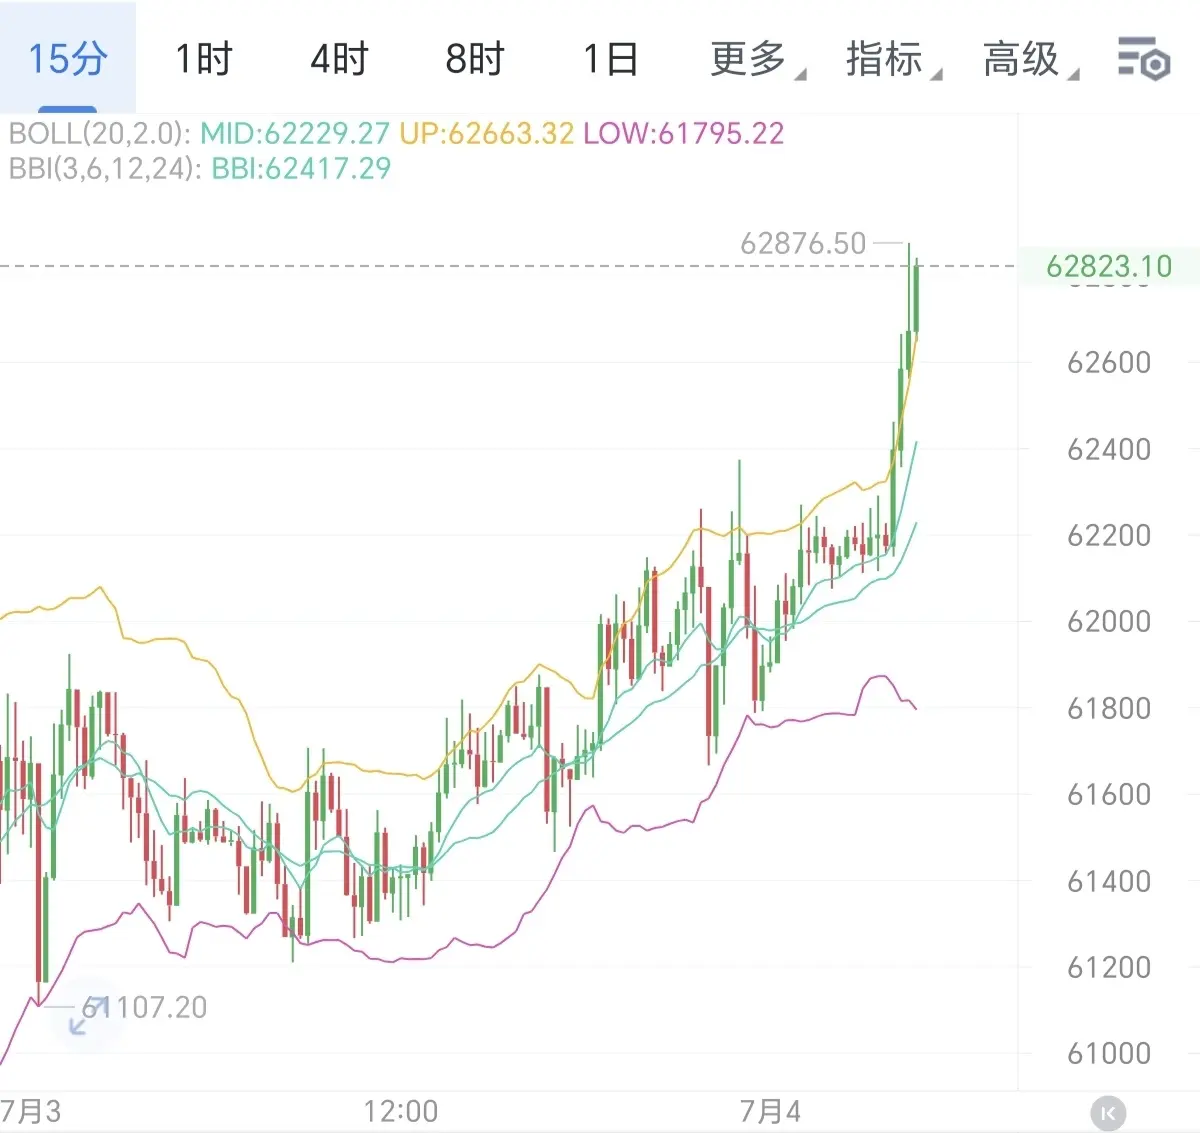1200x1133 pixels.
Task: Click the 61000 price axis label
Action: click(x=1109, y=1053)
